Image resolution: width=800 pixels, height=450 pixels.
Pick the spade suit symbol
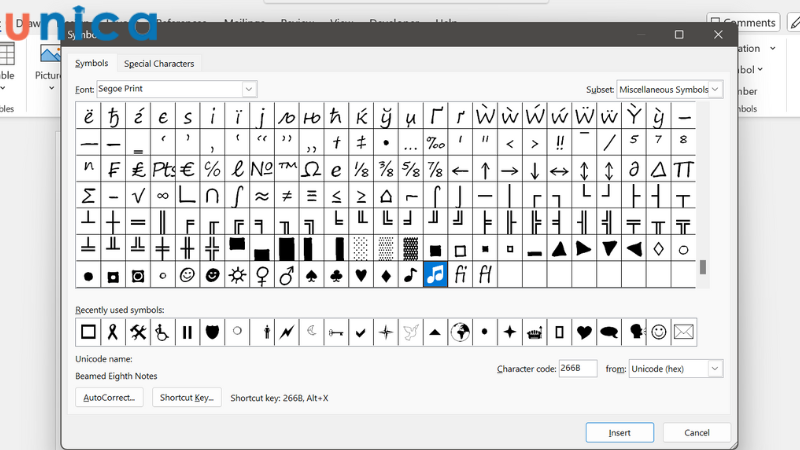coord(310,274)
